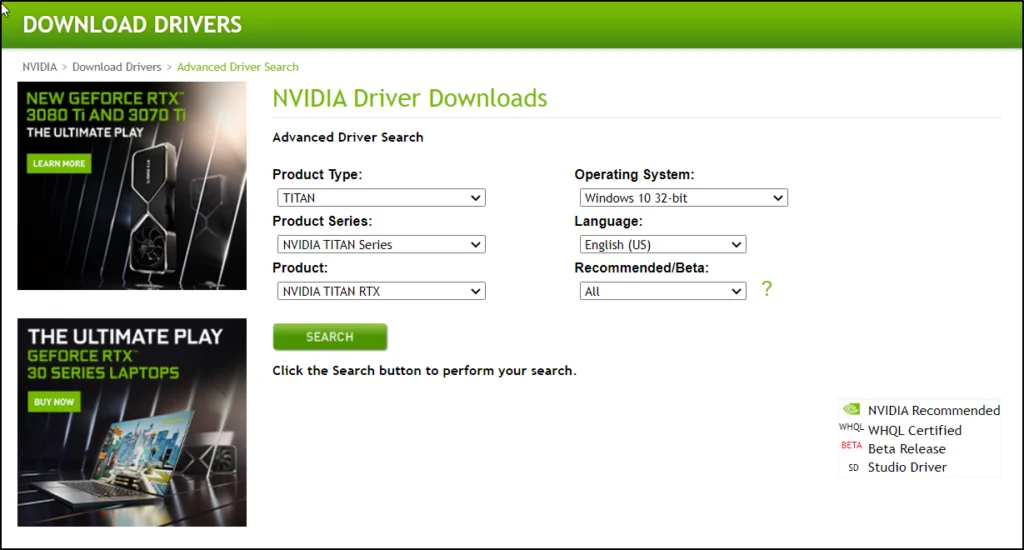1024x550 pixels.
Task: Click LEARN MORE on the RTX ad
Action: tap(59, 163)
